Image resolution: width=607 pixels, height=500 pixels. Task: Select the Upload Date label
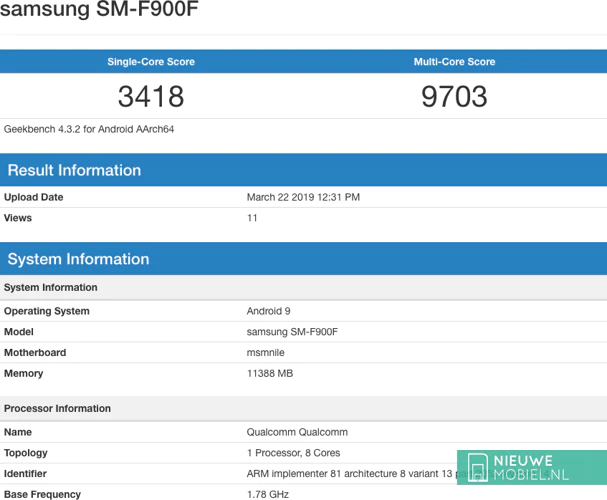34,197
